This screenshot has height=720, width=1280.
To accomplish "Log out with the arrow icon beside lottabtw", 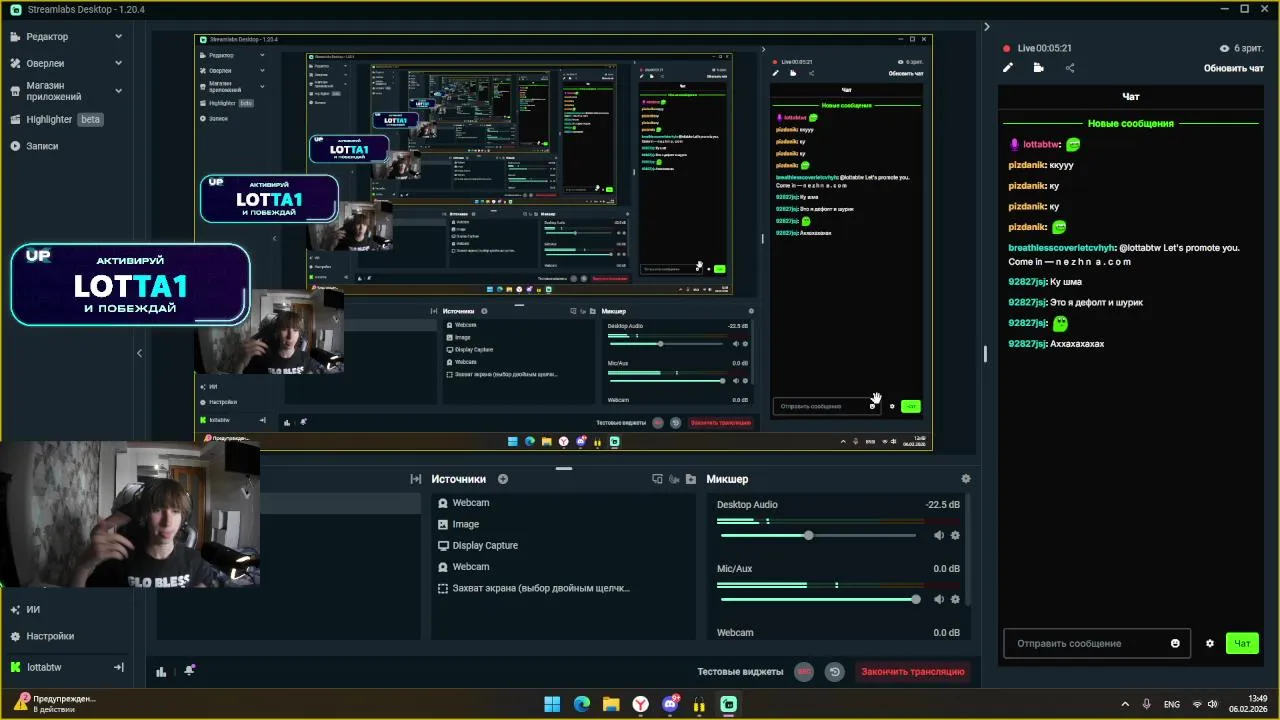I will pos(119,667).
